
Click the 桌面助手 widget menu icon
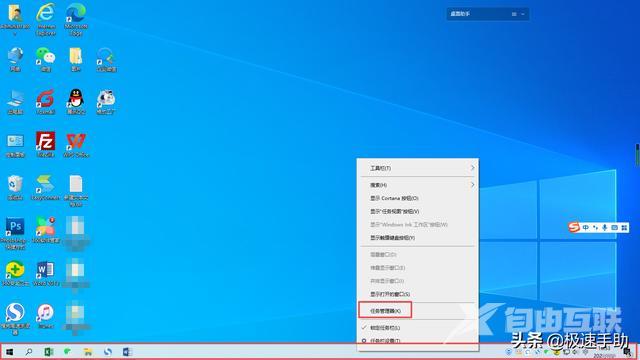514,14
